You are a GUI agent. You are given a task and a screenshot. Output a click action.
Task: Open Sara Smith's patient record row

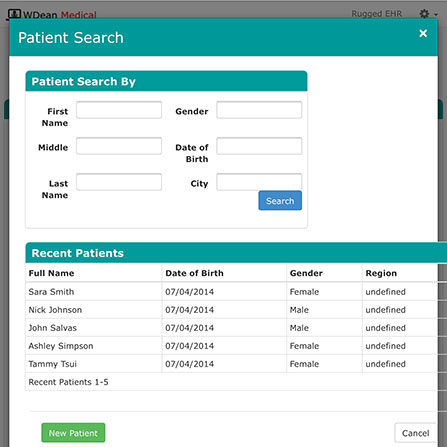click(x=231, y=292)
